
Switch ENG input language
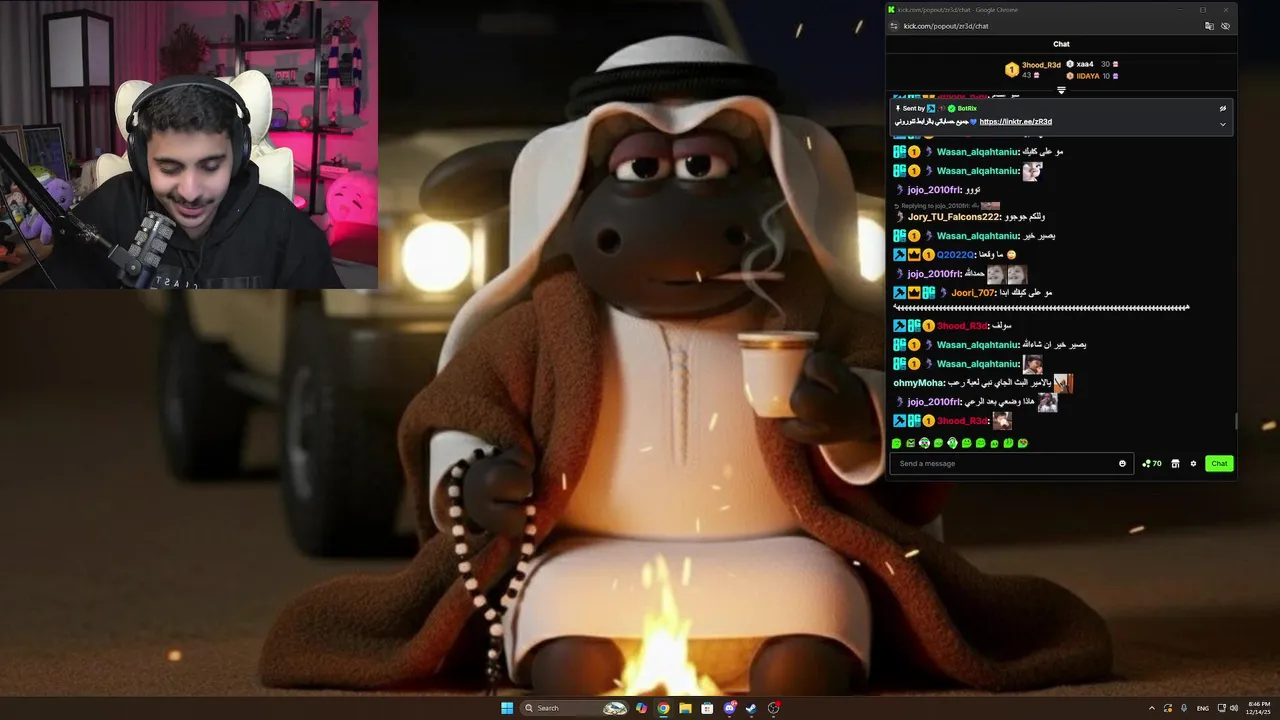(1203, 708)
